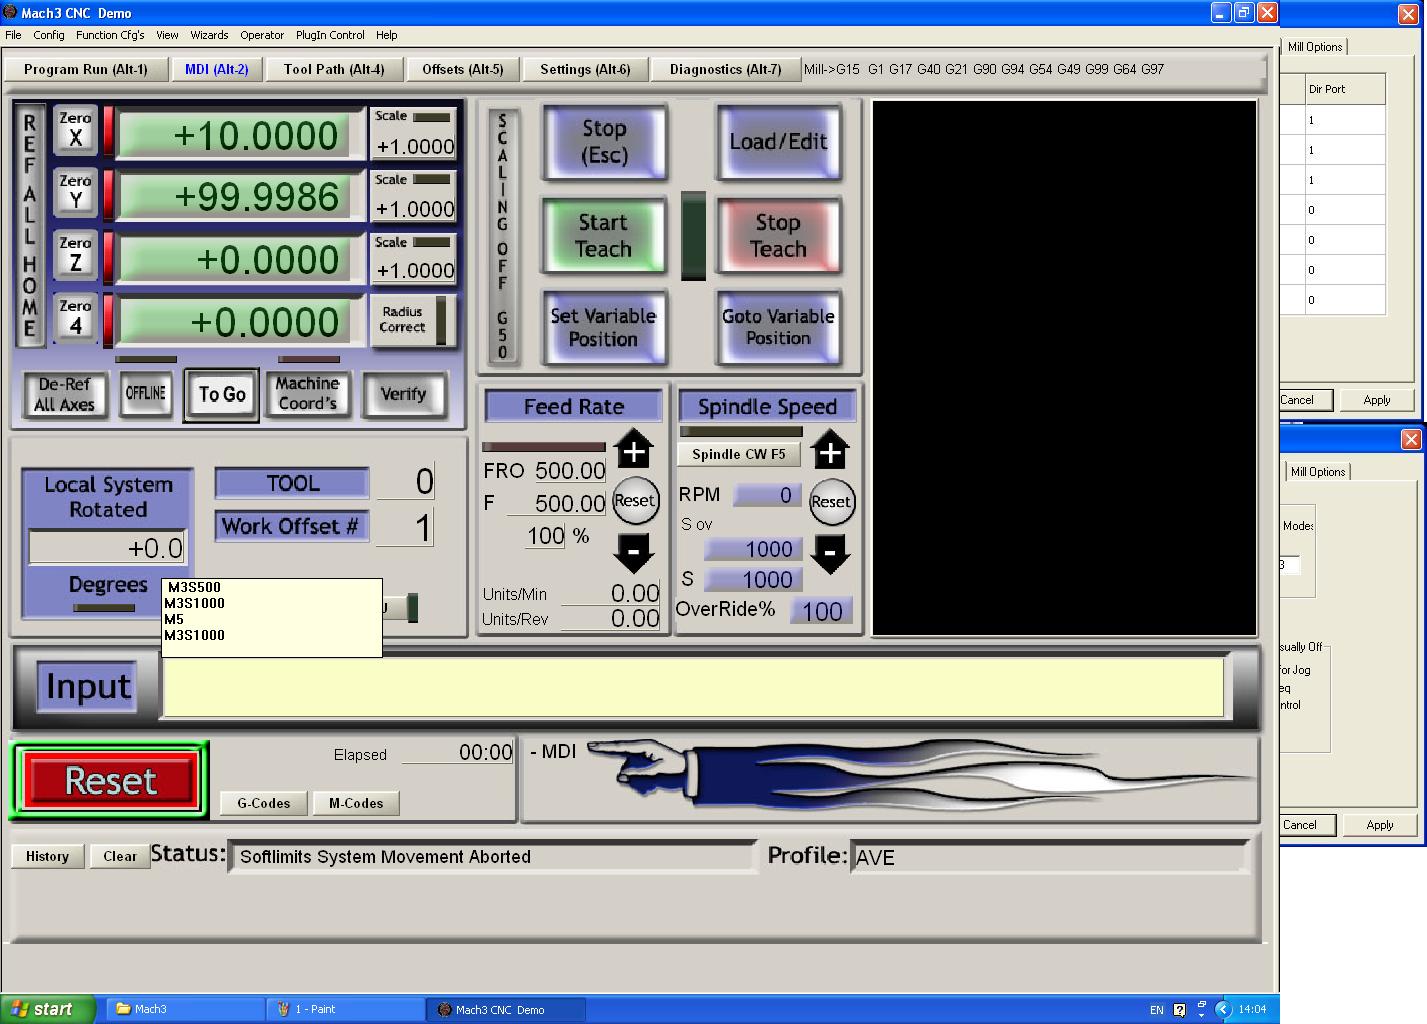Increase feed rate with plus arrow
1427x1024 pixels.
click(x=633, y=449)
